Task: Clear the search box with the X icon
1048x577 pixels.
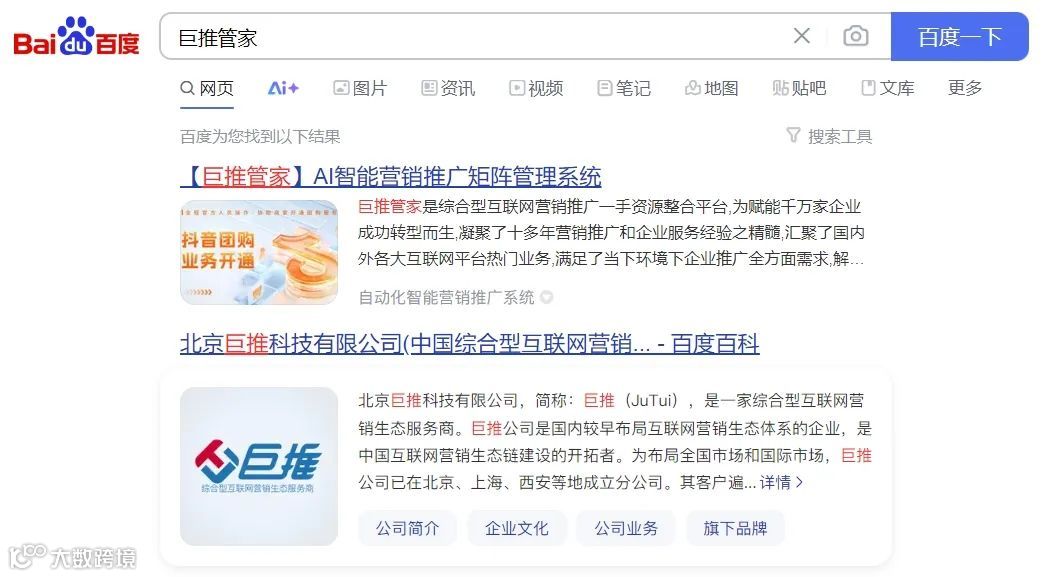Action: [801, 36]
